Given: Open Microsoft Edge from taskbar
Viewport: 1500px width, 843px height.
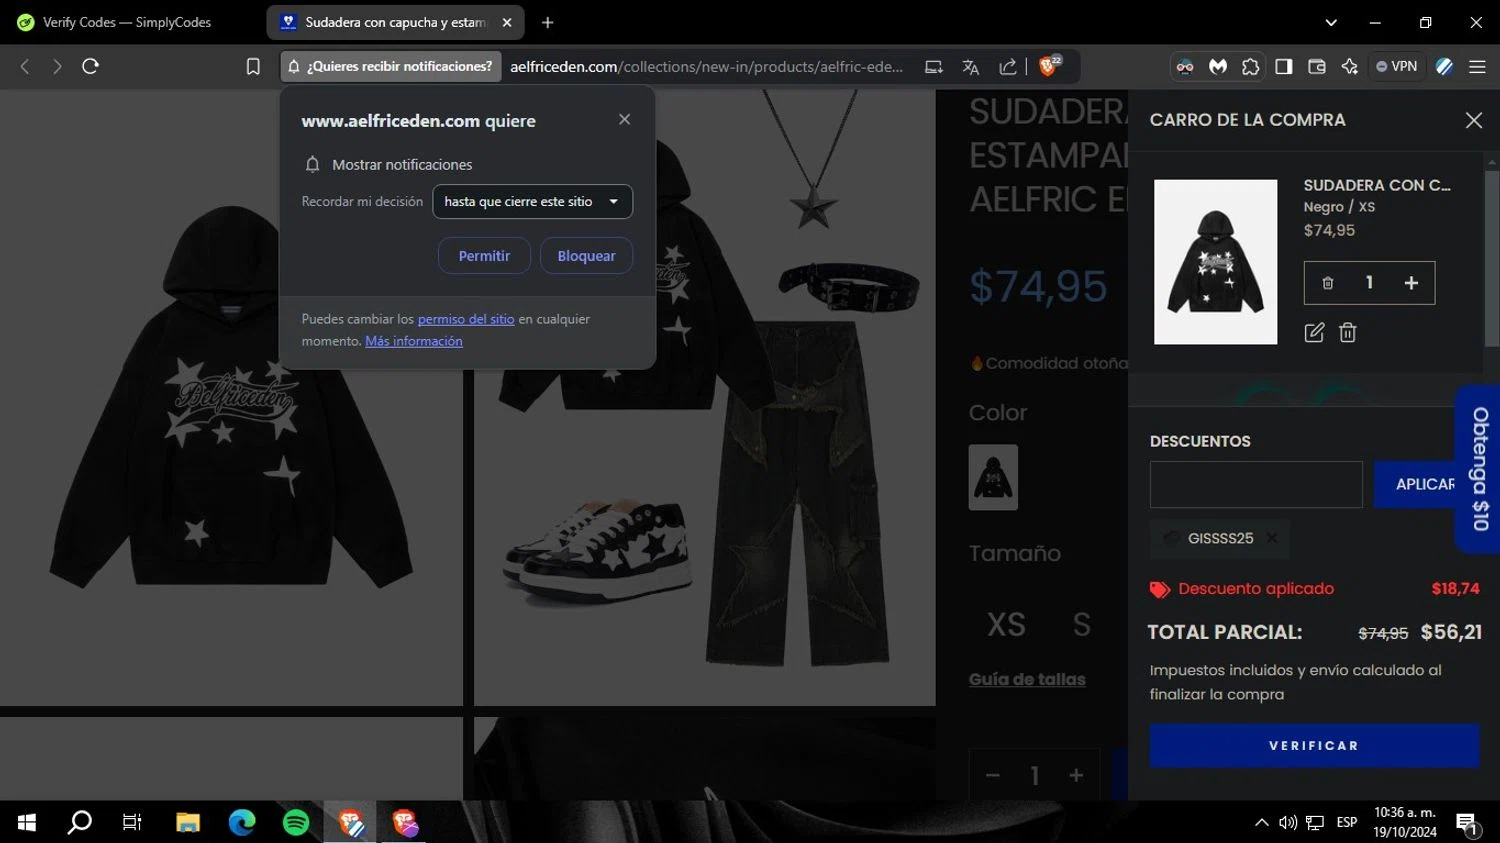Looking at the screenshot, I should click(x=242, y=822).
